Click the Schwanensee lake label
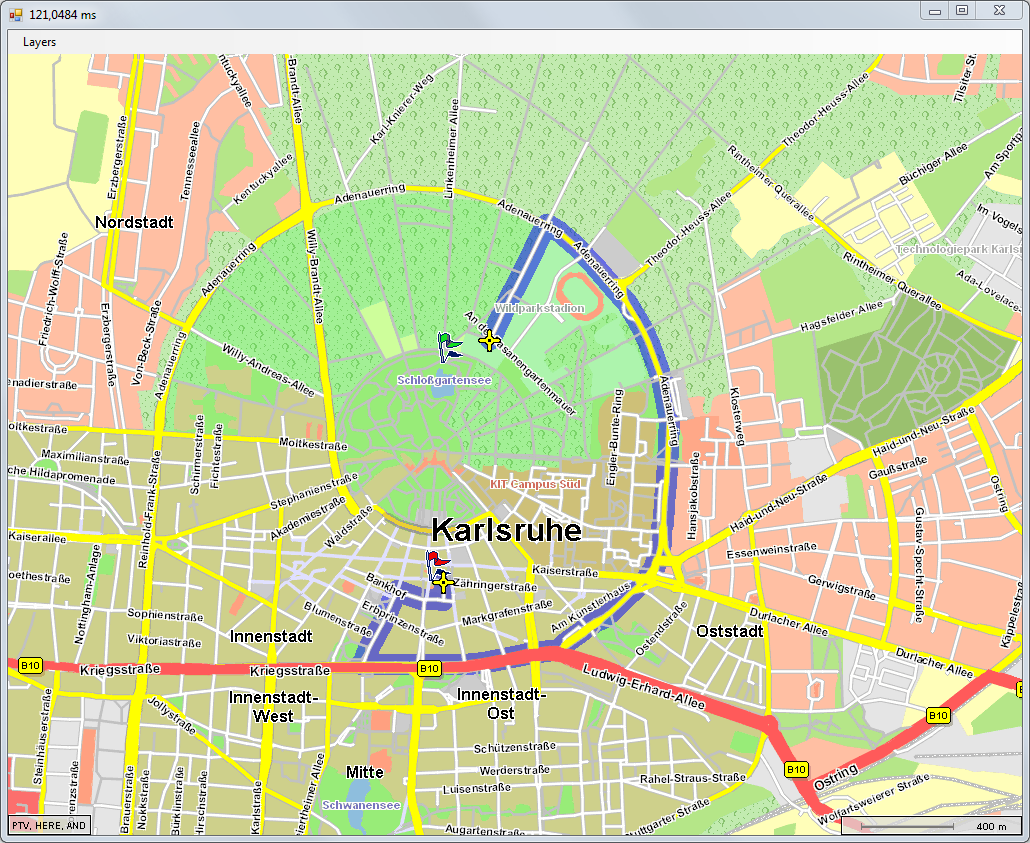Image resolution: width=1030 pixels, height=843 pixels. (x=361, y=805)
